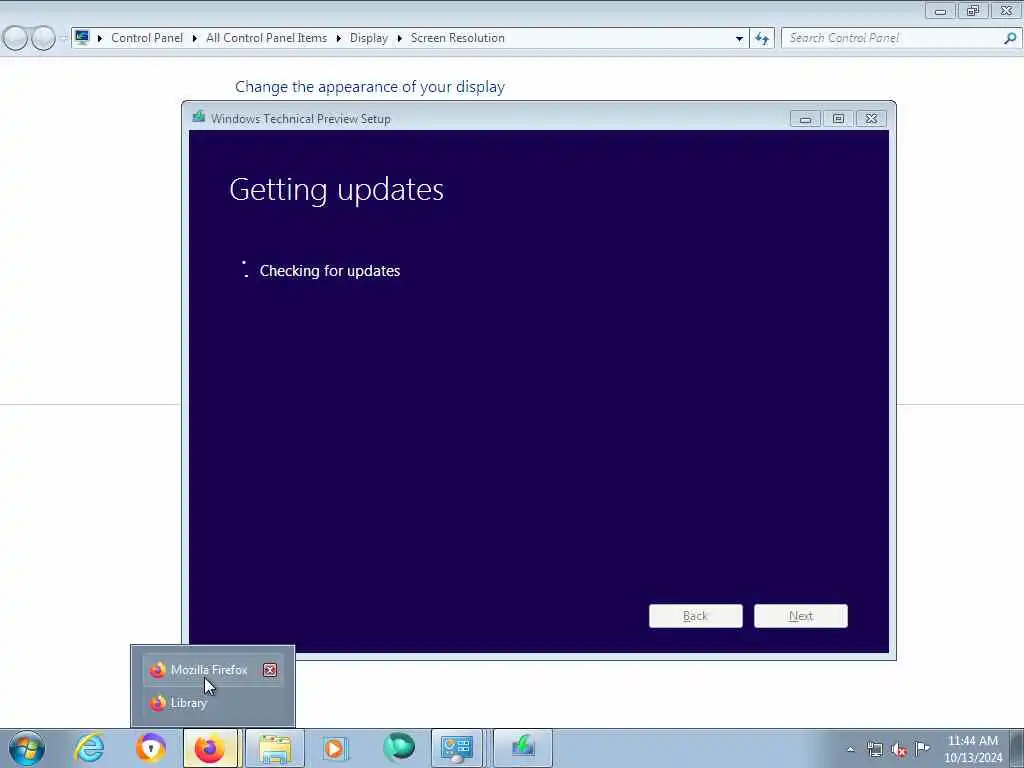Image resolution: width=1024 pixels, height=768 pixels.
Task: Open Windows Media Player from the taskbar
Action: tap(335, 748)
